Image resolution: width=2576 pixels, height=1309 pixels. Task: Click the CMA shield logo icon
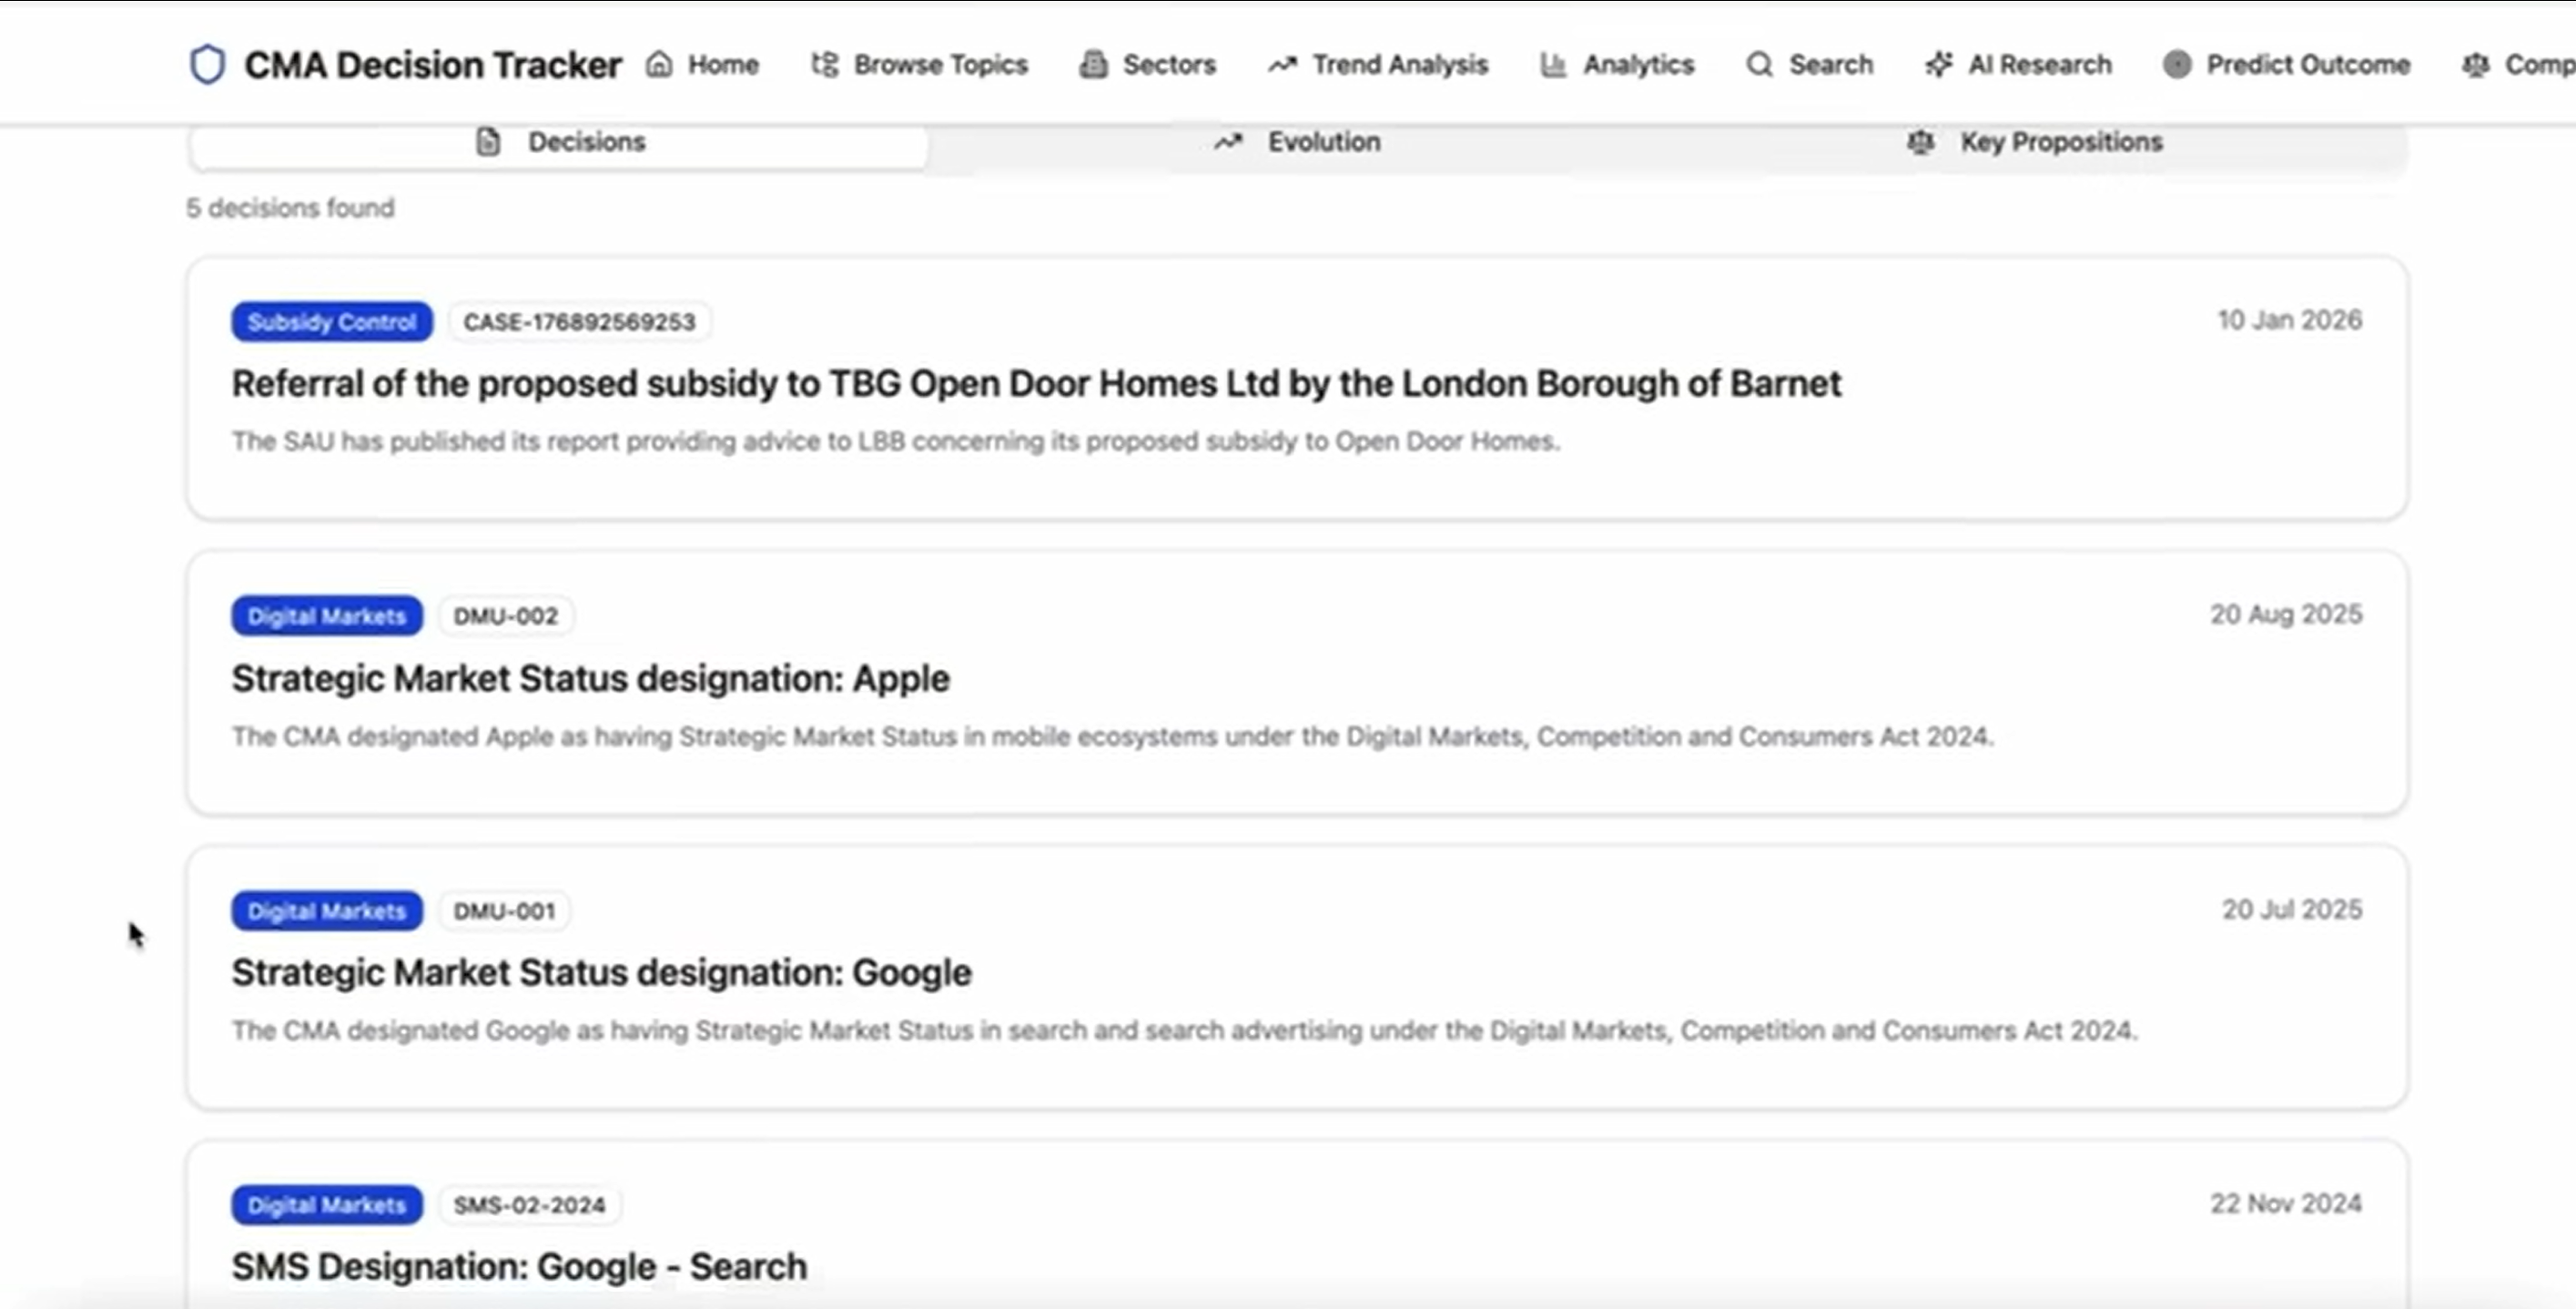pyautogui.click(x=207, y=65)
